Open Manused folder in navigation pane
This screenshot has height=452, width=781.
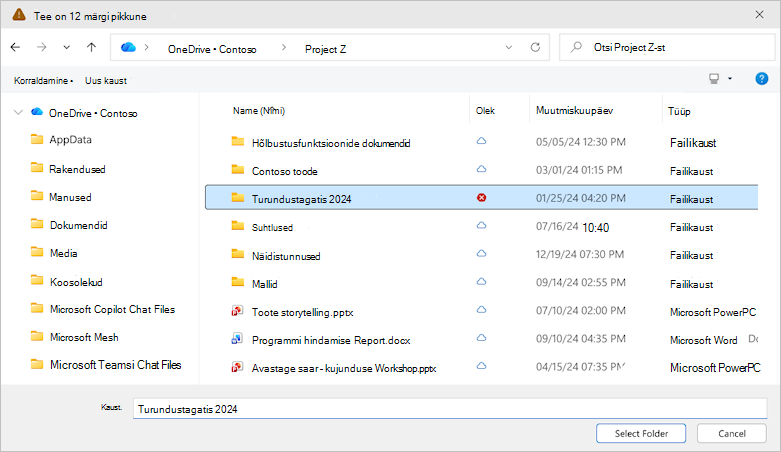(x=70, y=197)
